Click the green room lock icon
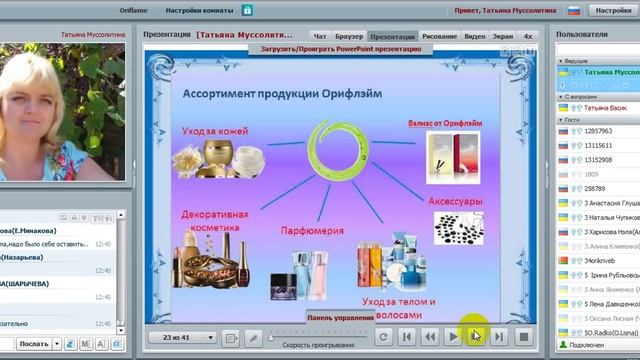Image resolution: width=640 pixels, height=360 pixels. pos(247,10)
